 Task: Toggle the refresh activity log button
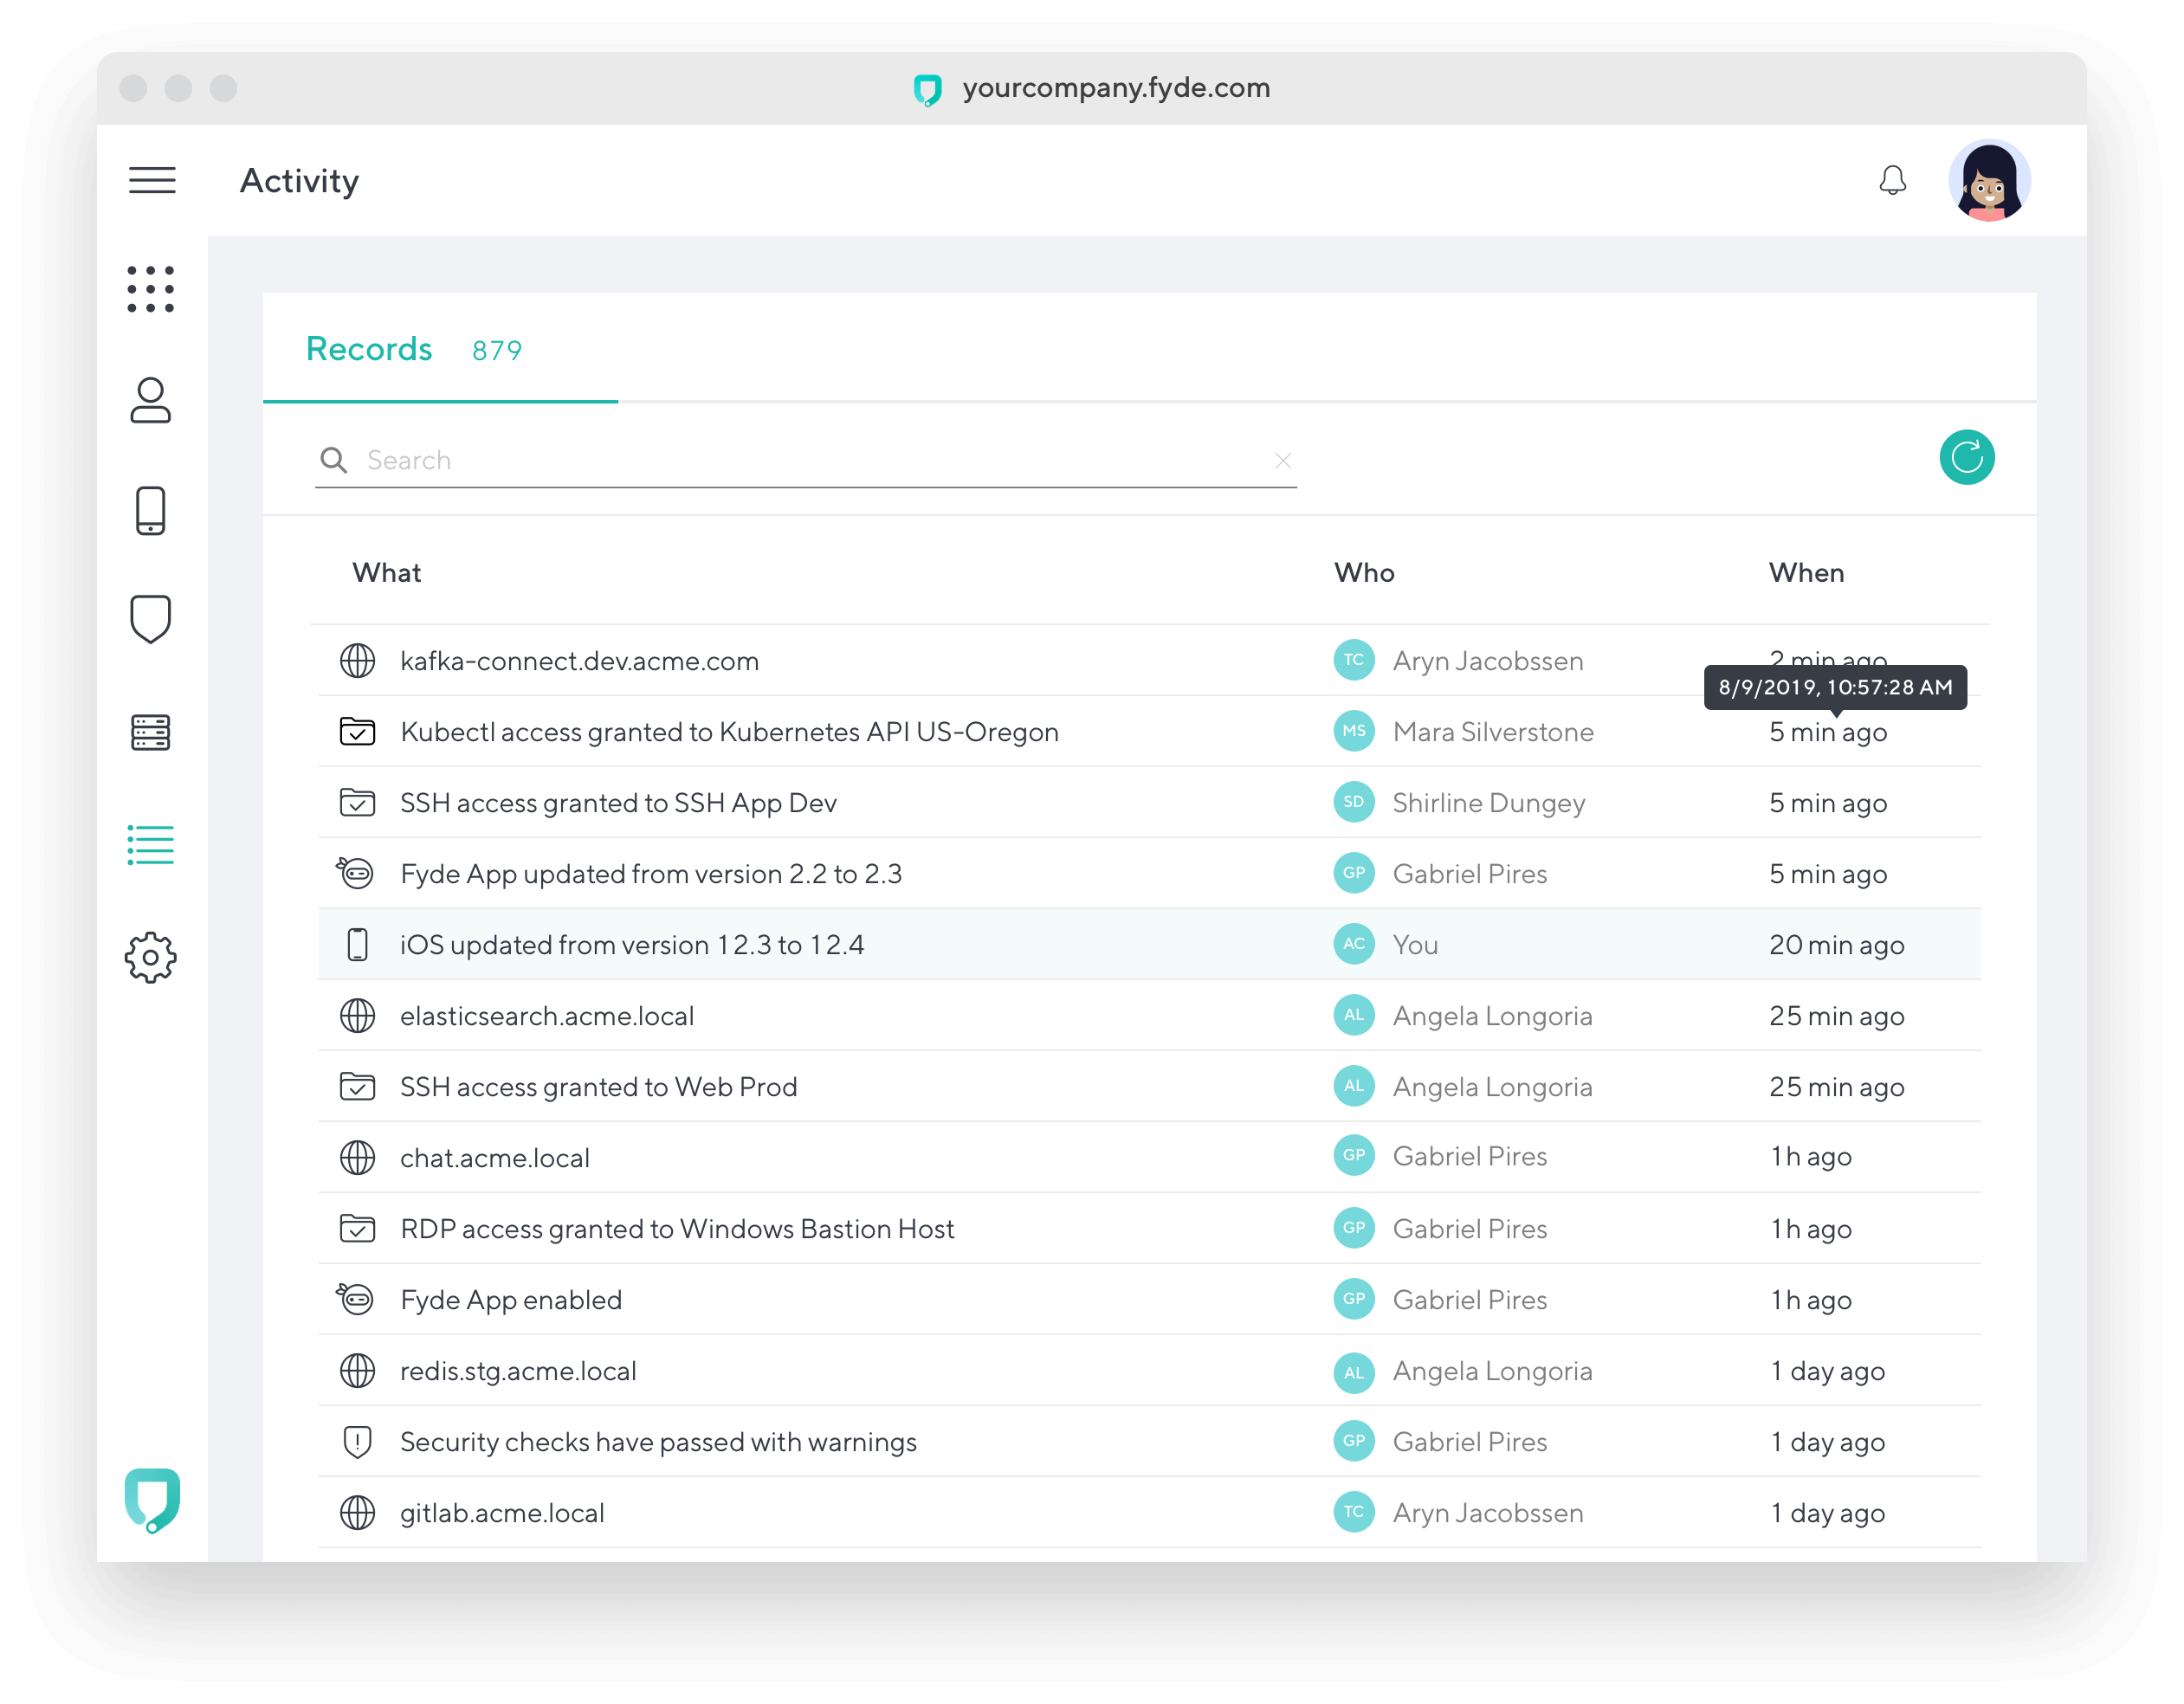[1968, 457]
